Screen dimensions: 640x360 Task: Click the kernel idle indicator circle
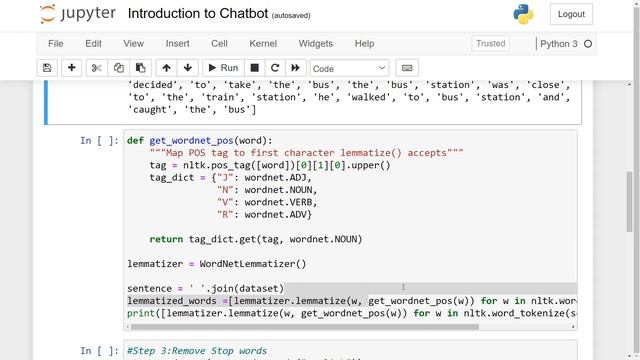(588, 44)
